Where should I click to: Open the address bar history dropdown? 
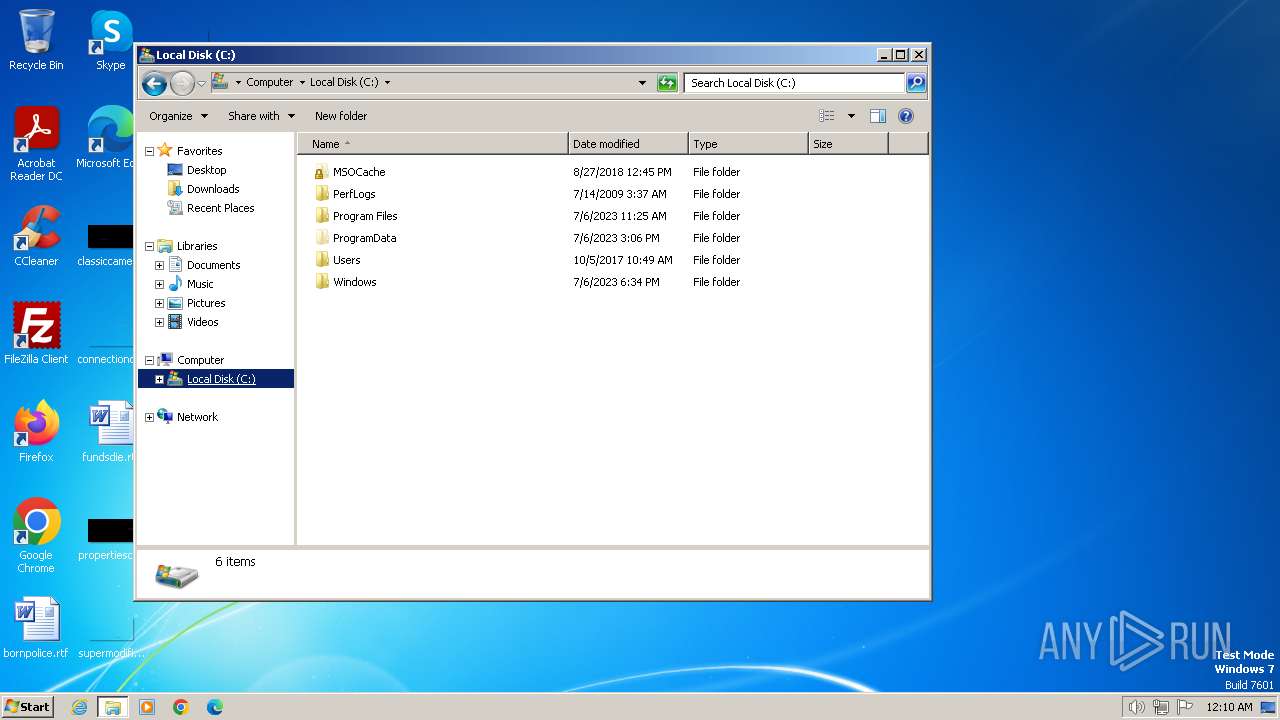[x=642, y=83]
